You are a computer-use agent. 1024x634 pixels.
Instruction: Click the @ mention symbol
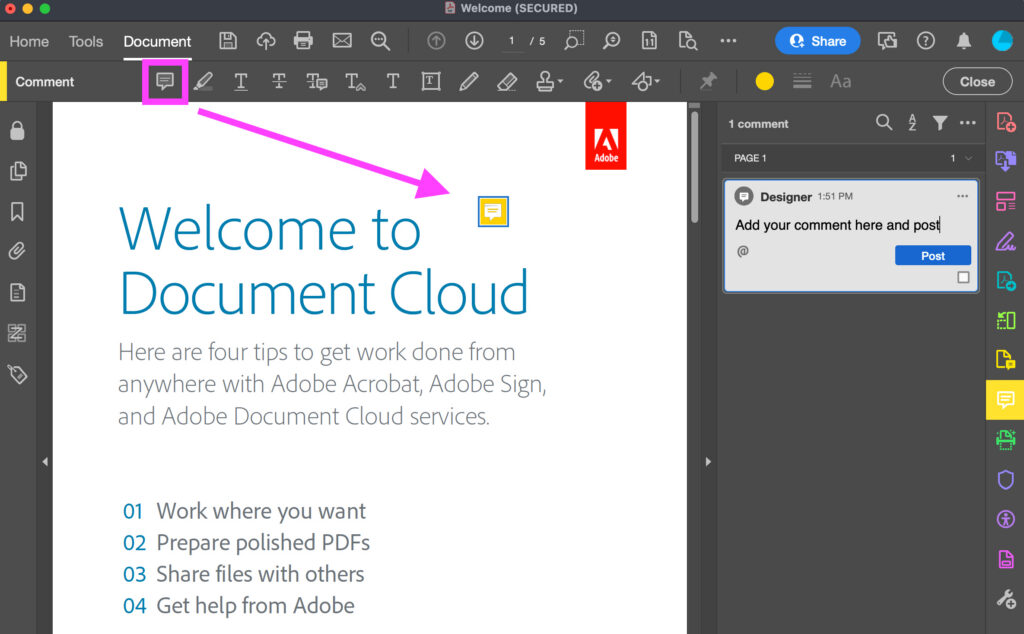pos(743,251)
